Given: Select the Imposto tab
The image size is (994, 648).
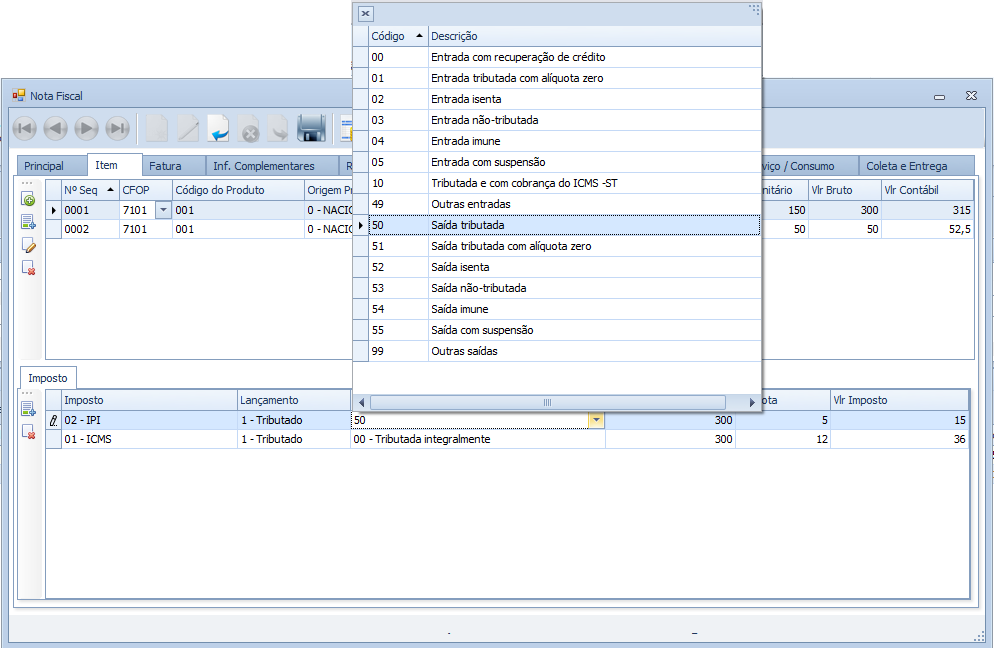Looking at the screenshot, I should point(48,378).
